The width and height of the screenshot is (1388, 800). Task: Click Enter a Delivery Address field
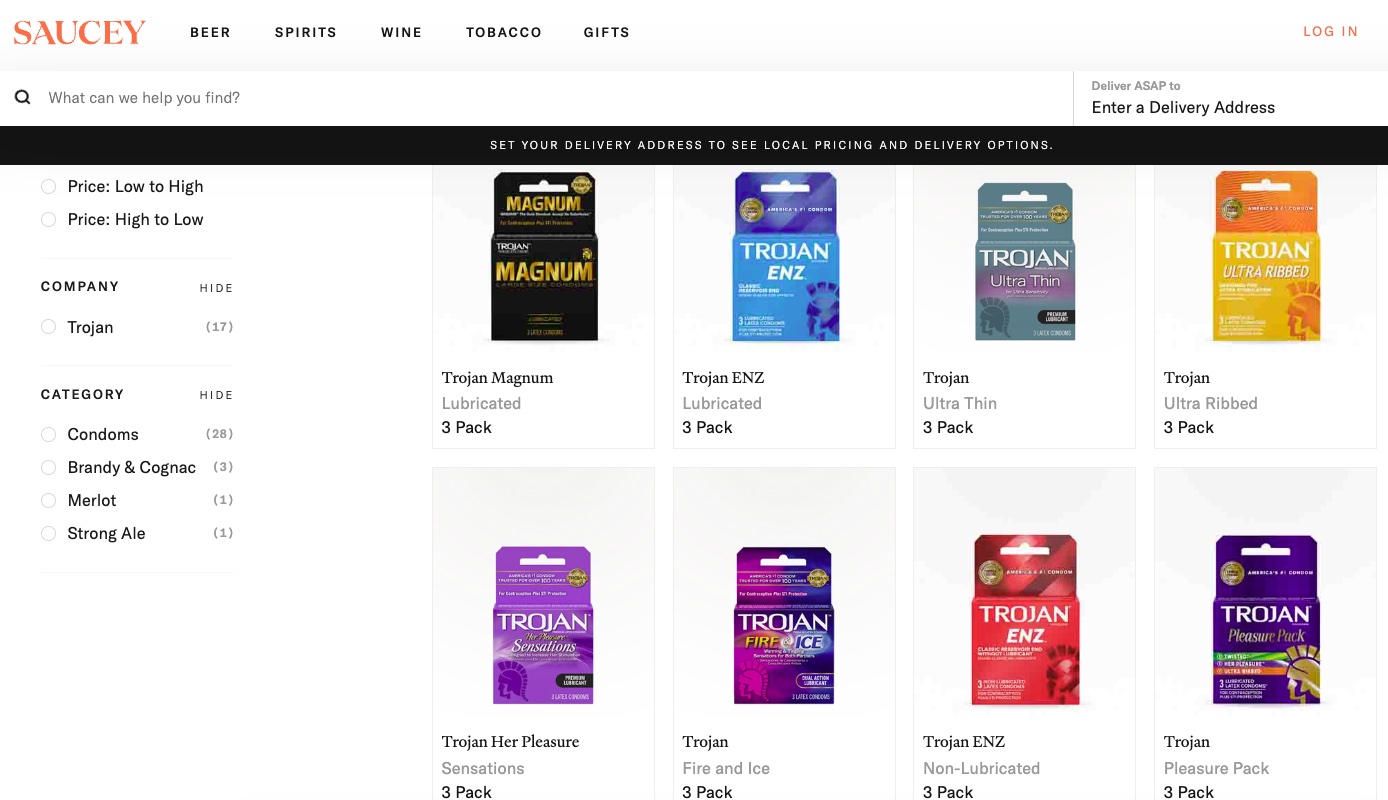click(x=1230, y=98)
